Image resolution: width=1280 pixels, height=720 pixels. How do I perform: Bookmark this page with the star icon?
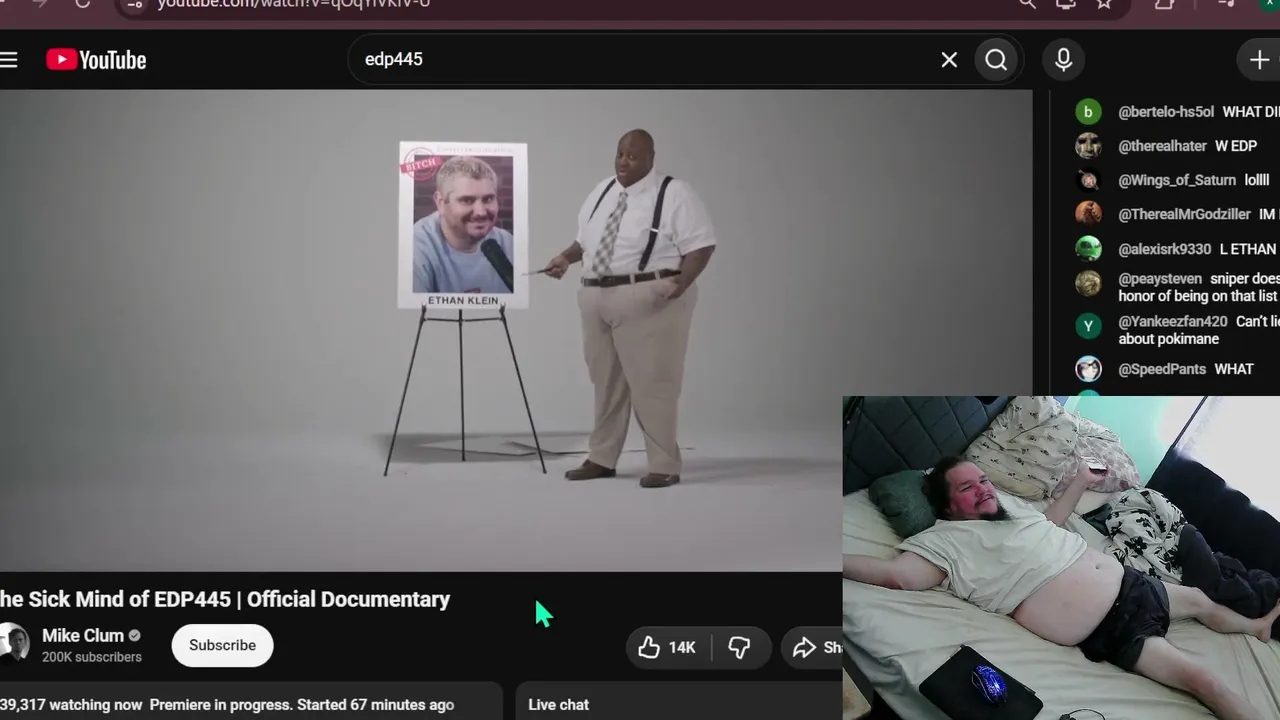1104,4
